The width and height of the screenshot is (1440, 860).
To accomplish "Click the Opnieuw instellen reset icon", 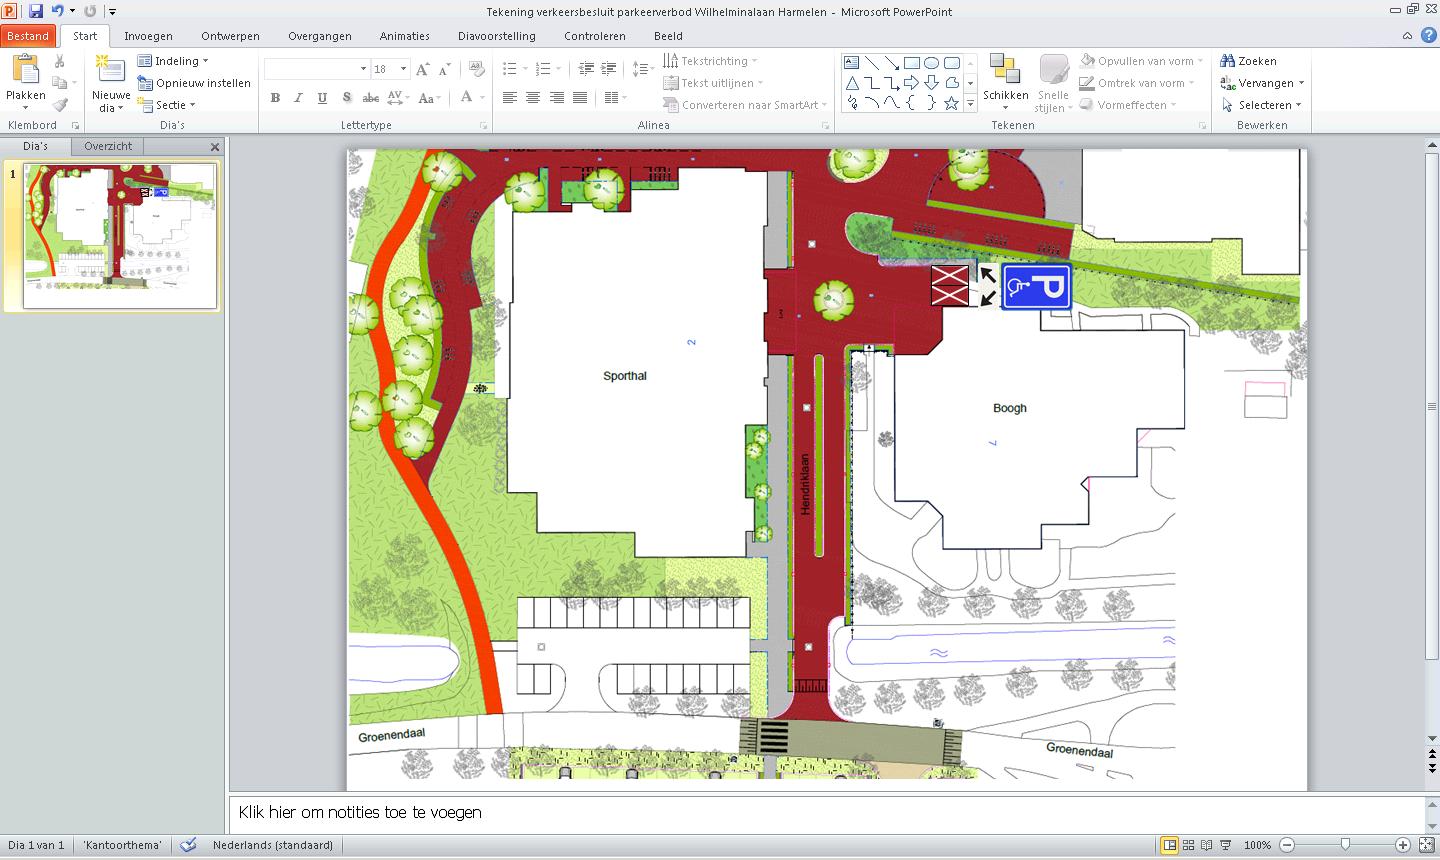I will (x=145, y=83).
